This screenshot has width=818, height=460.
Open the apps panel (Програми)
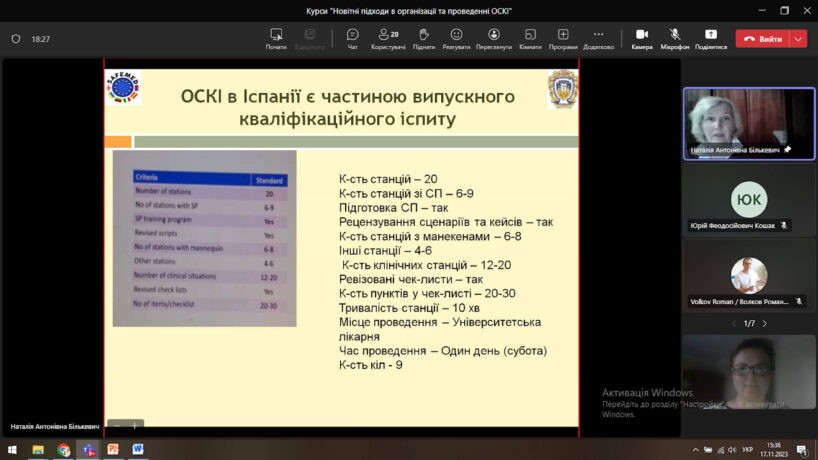(563, 38)
